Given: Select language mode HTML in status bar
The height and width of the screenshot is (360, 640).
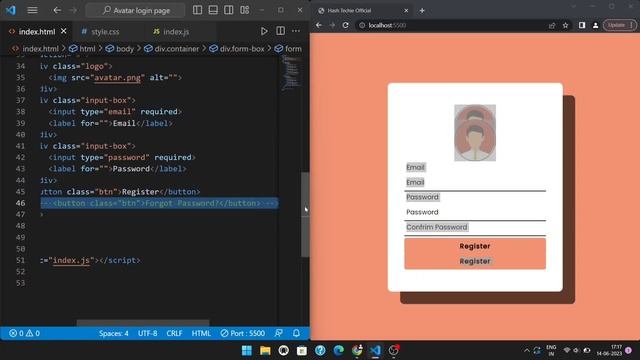Looking at the screenshot, I should click(201, 333).
